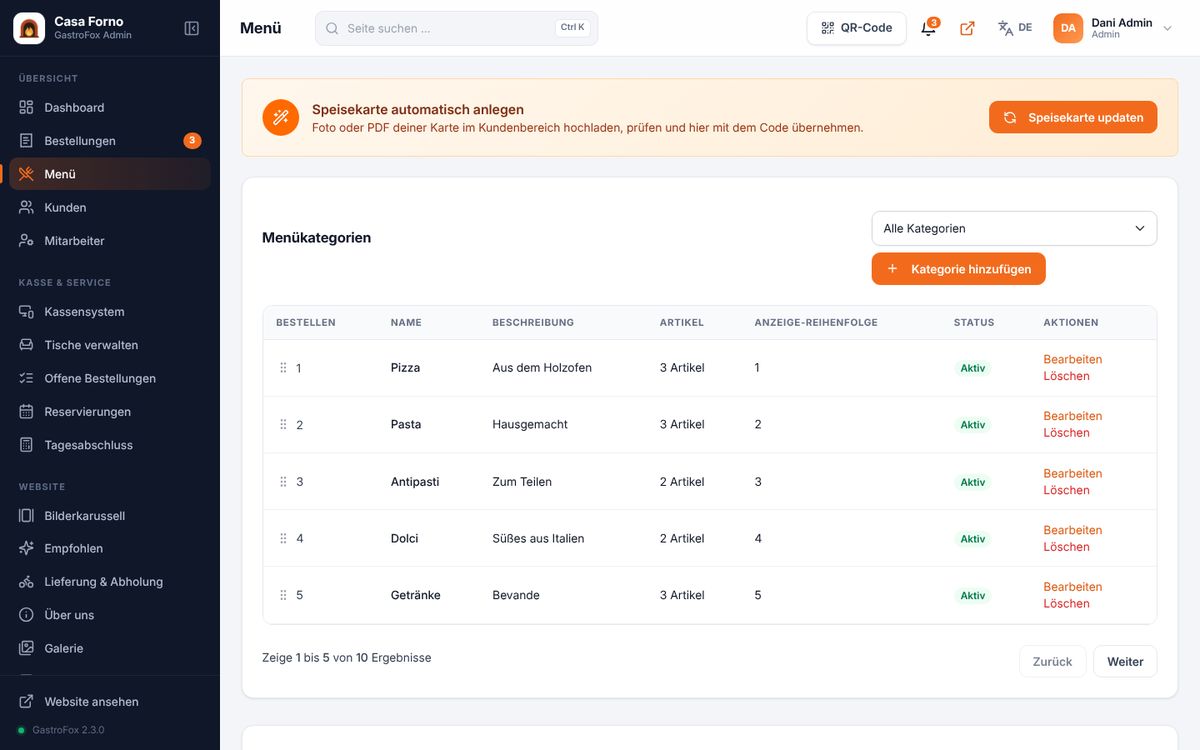The width and height of the screenshot is (1200, 750).
Task: Open Mitarbeiter page
Action: click(110, 241)
